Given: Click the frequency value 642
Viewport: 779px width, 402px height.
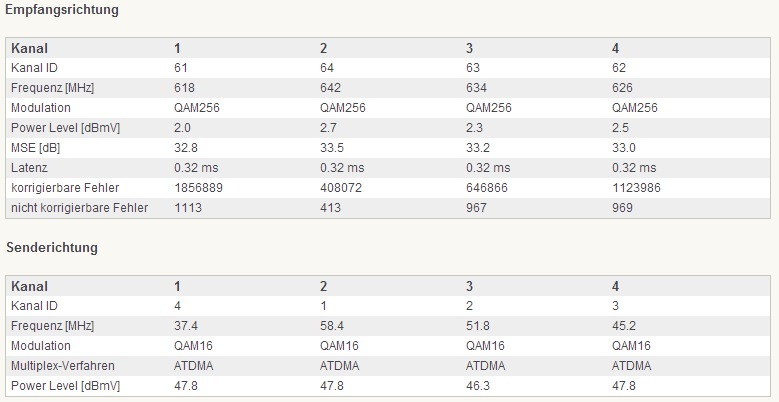Looking at the screenshot, I should click(x=330, y=87).
